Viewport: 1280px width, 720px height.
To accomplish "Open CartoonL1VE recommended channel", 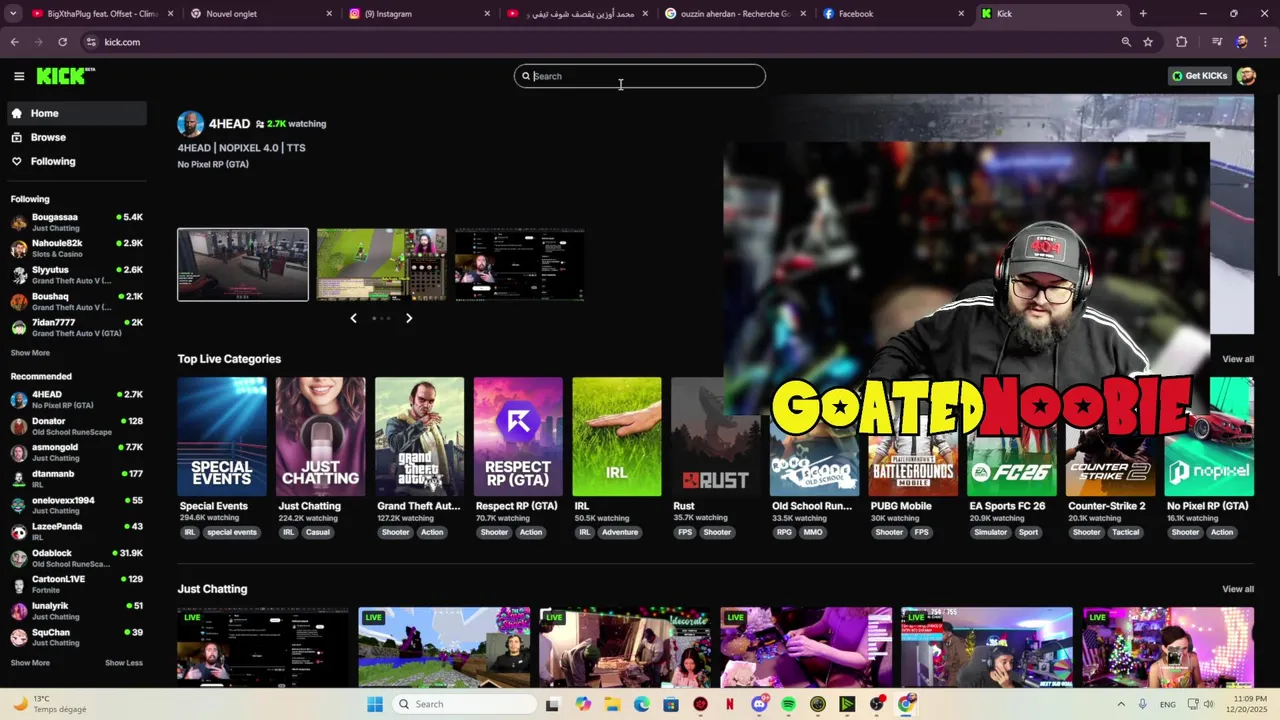I will [x=77, y=584].
